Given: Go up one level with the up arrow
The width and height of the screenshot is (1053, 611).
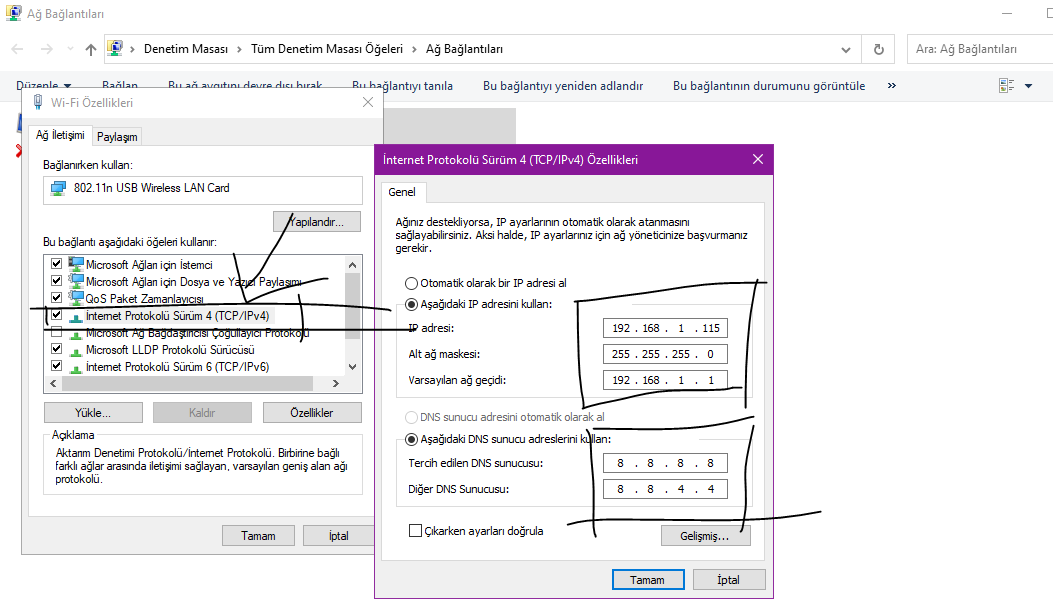Looking at the screenshot, I should click(x=91, y=49).
